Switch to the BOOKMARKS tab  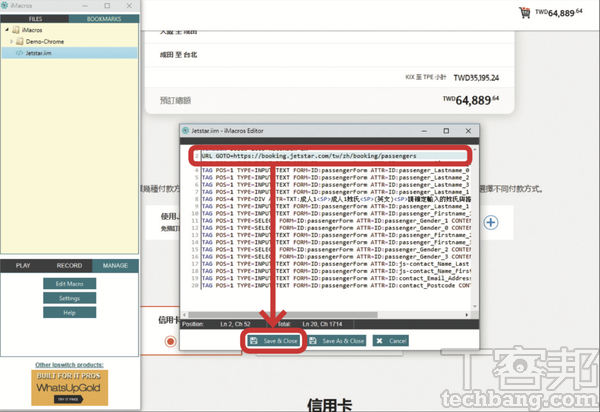(x=104, y=19)
